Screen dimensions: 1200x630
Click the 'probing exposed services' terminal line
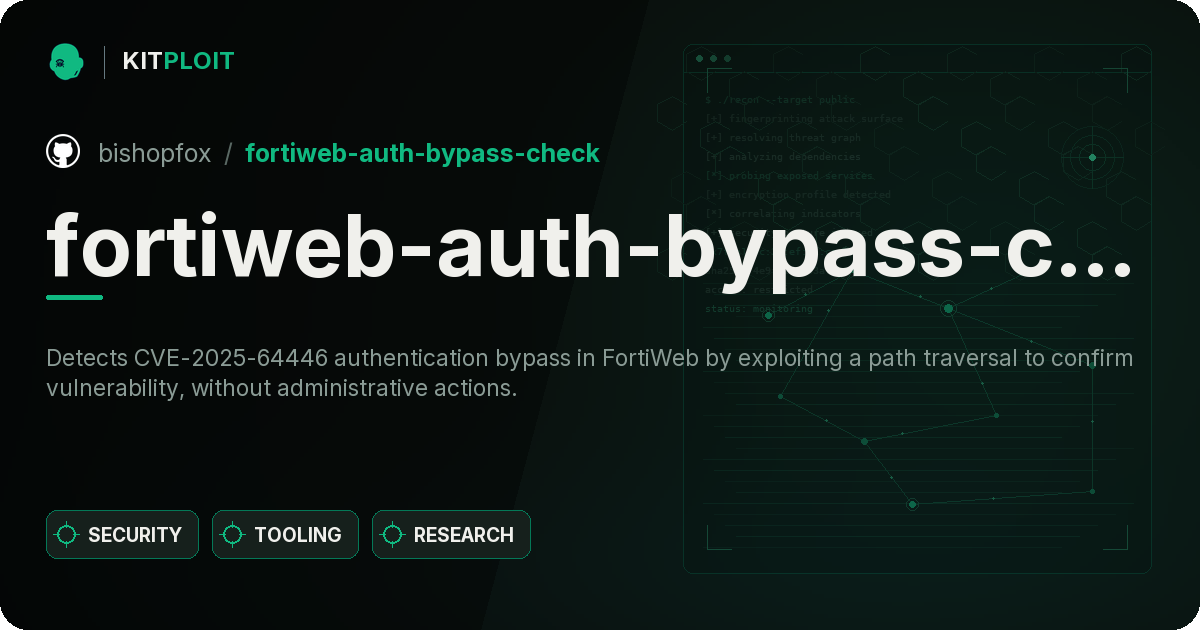click(789, 176)
